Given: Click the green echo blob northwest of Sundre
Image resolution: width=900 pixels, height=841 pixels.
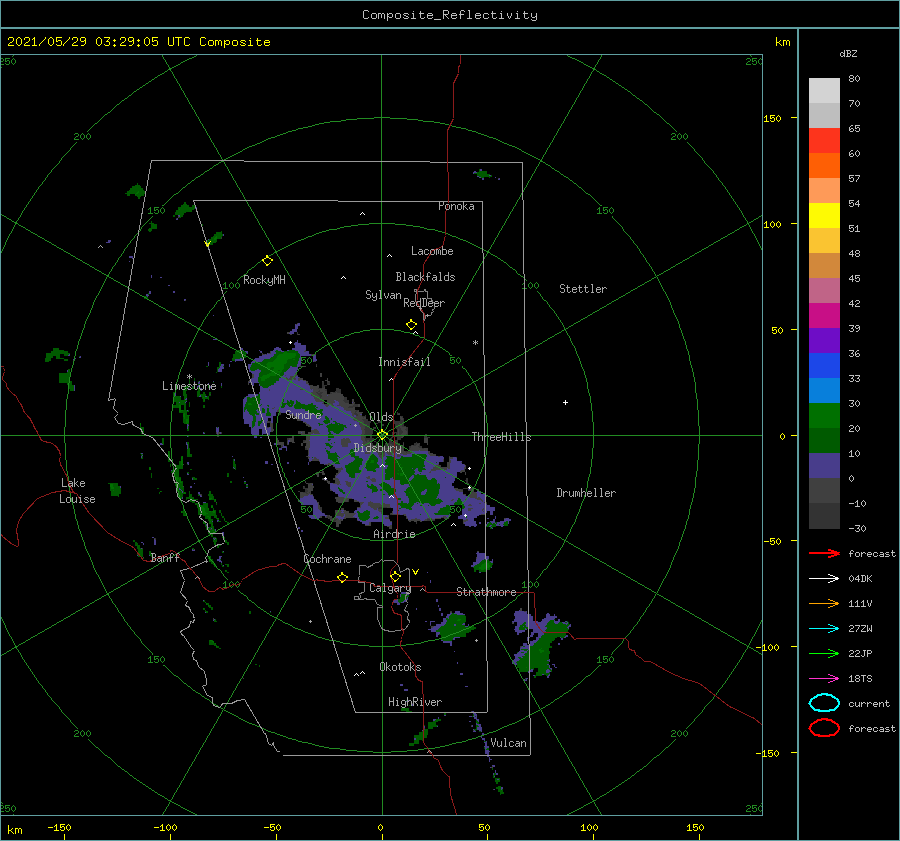Looking at the screenshot, I should coord(279,366).
